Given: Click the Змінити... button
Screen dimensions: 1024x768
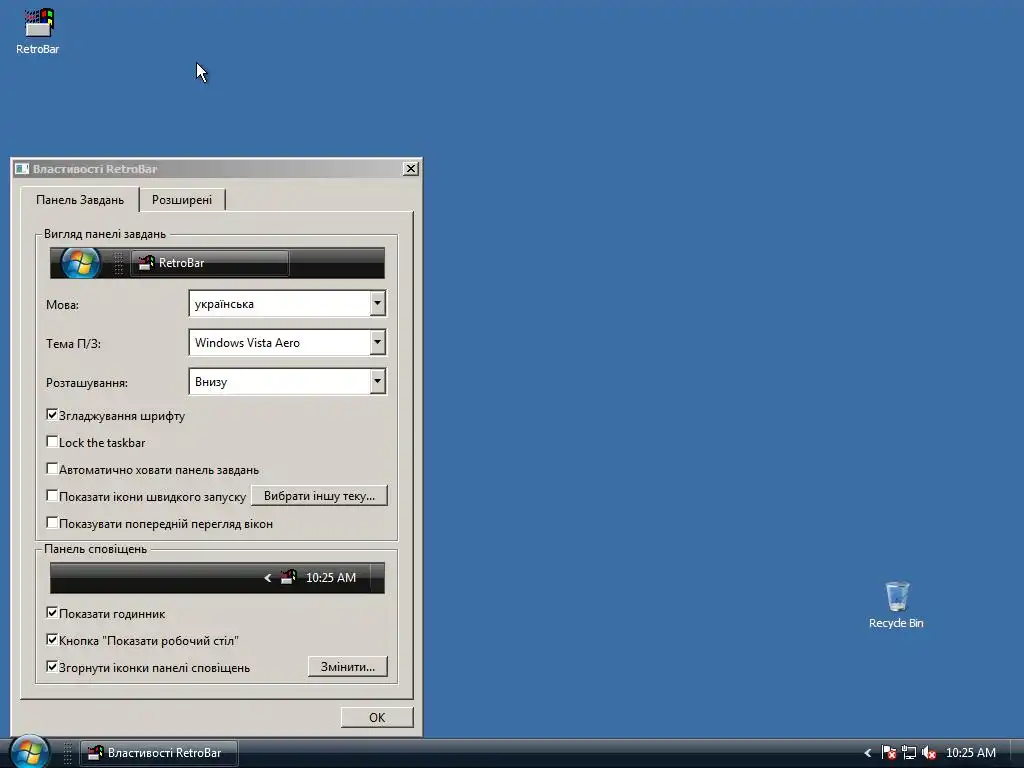Looking at the screenshot, I should tap(347, 667).
